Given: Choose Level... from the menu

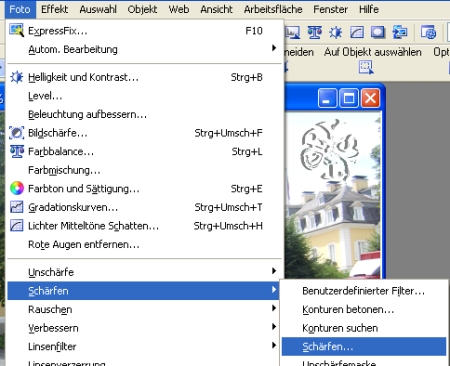Looking at the screenshot, I should (x=144, y=96).
